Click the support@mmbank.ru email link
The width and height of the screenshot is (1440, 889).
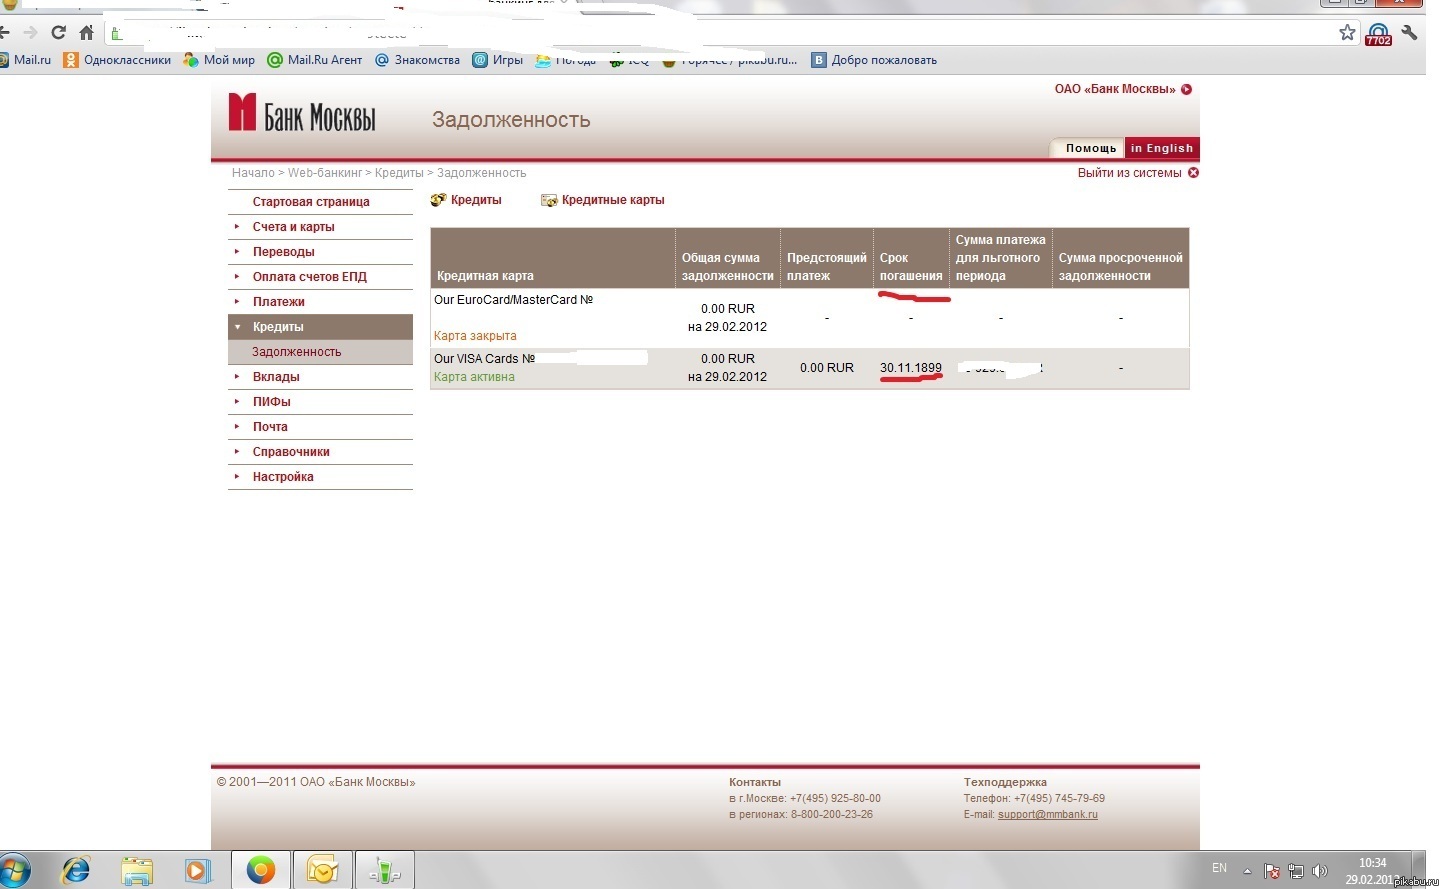[x=1047, y=814]
